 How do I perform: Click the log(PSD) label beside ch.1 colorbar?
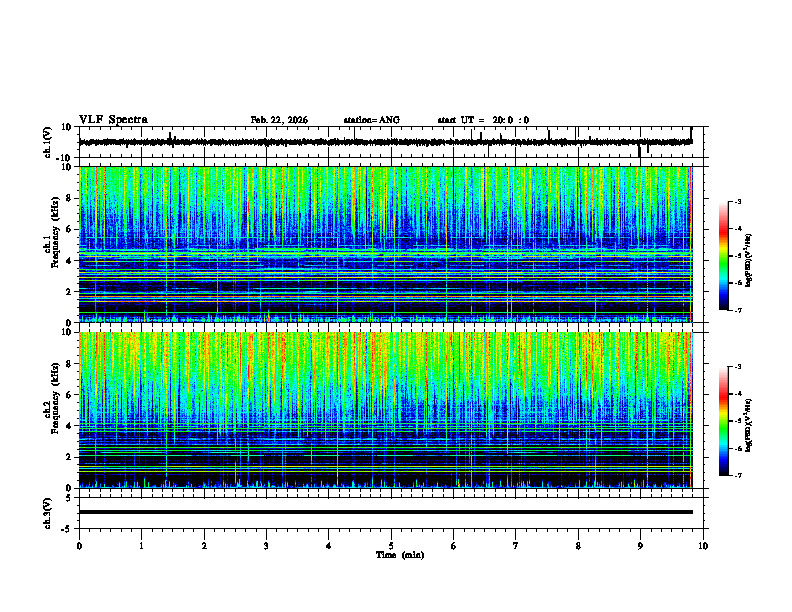(x=748, y=261)
